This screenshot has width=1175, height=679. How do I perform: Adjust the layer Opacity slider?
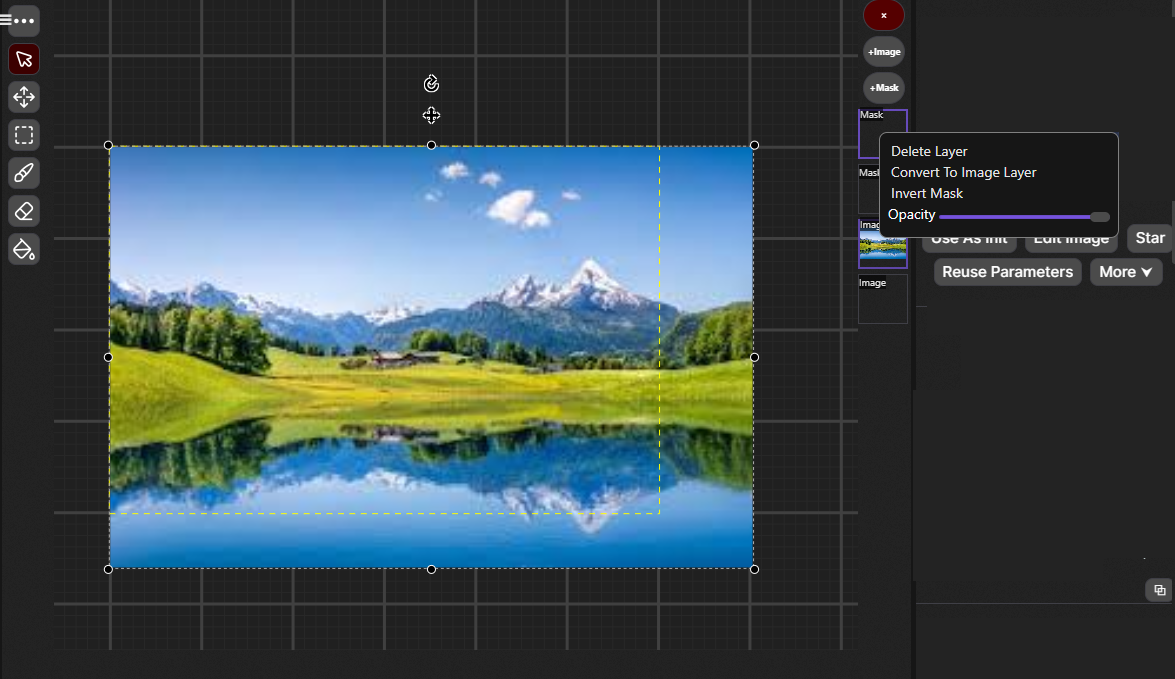coord(1024,217)
